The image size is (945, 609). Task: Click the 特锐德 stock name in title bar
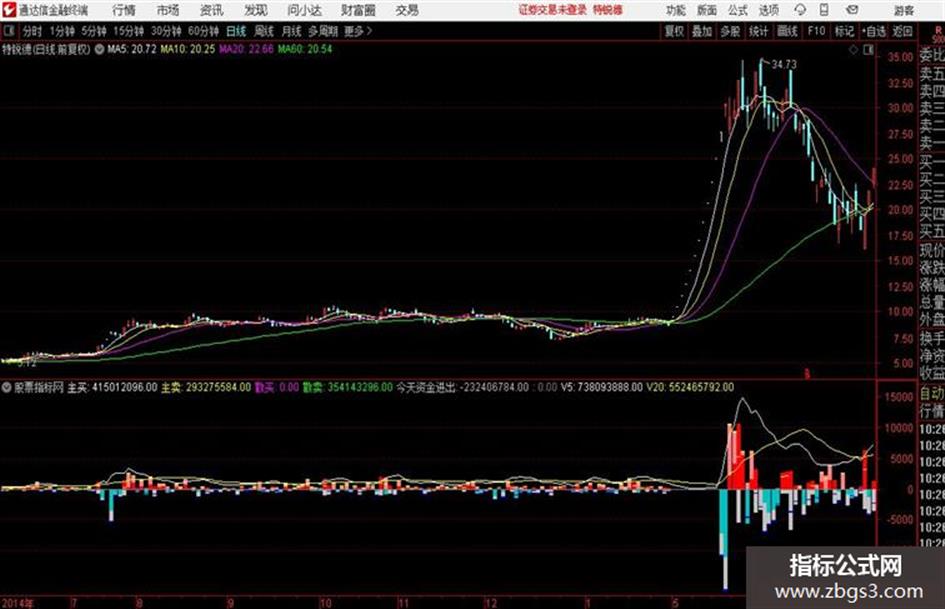click(608, 10)
